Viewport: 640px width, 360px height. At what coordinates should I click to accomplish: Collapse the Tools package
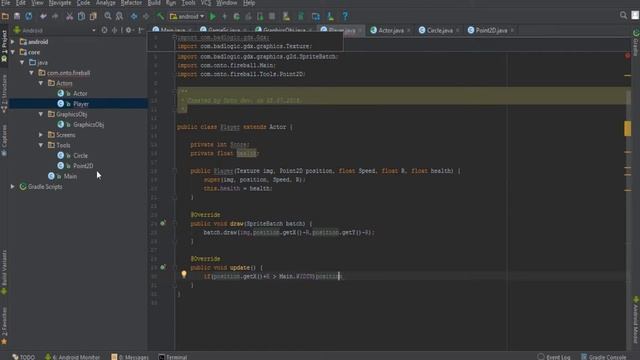point(41,145)
